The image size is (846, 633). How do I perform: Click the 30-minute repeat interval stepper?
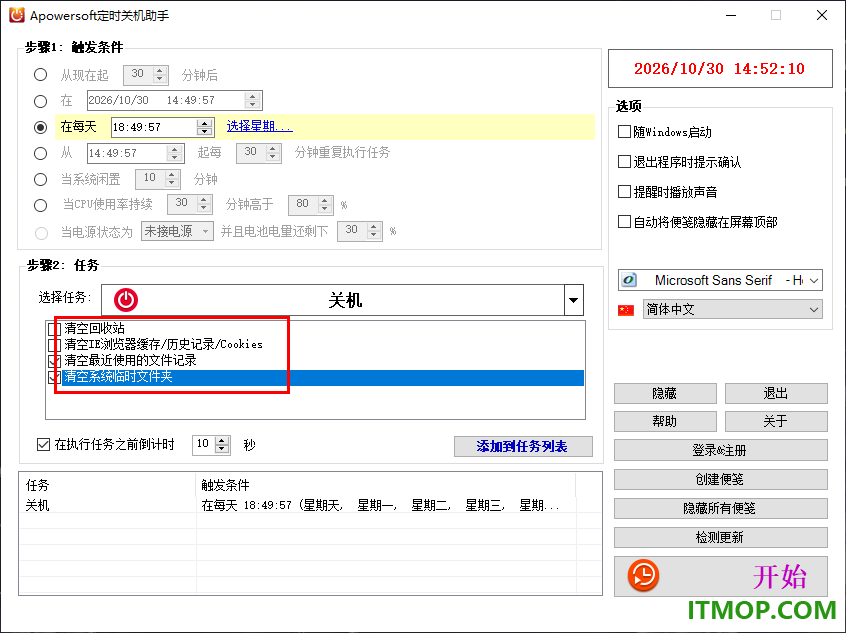pyautogui.click(x=272, y=153)
